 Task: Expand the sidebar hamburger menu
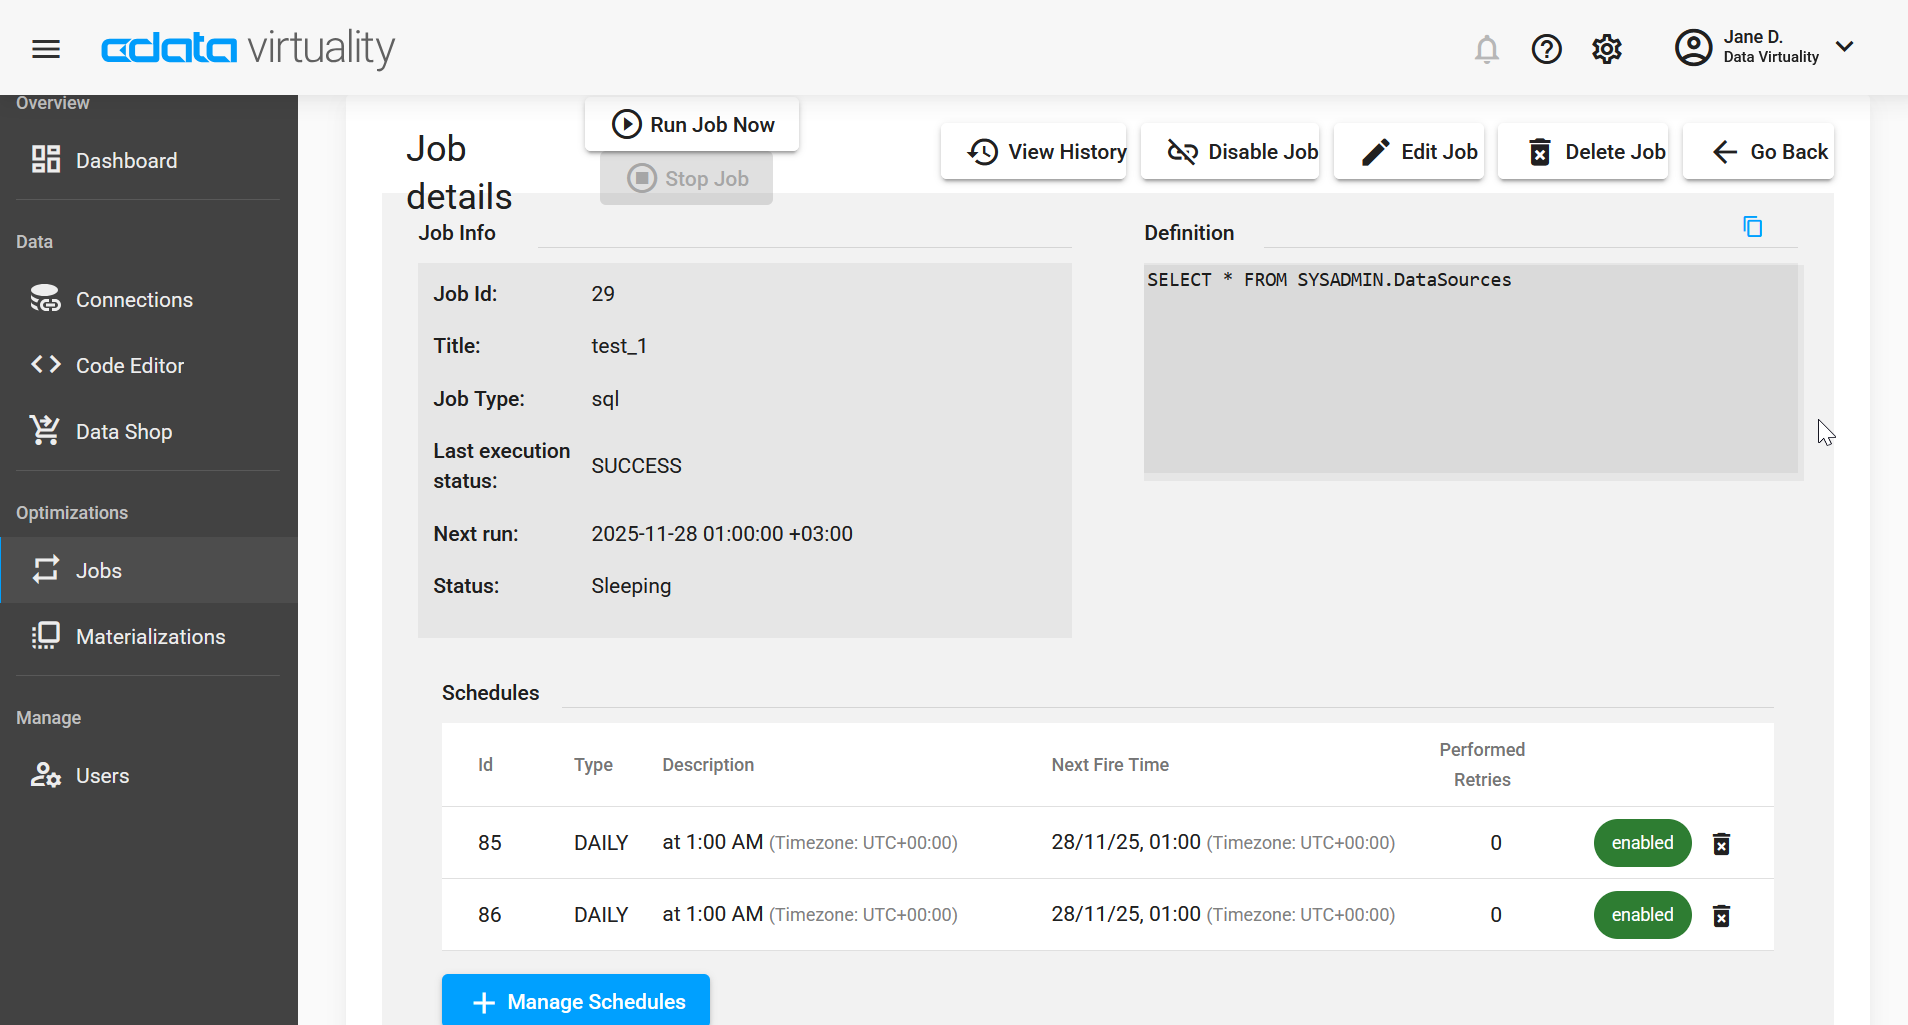point(46,47)
